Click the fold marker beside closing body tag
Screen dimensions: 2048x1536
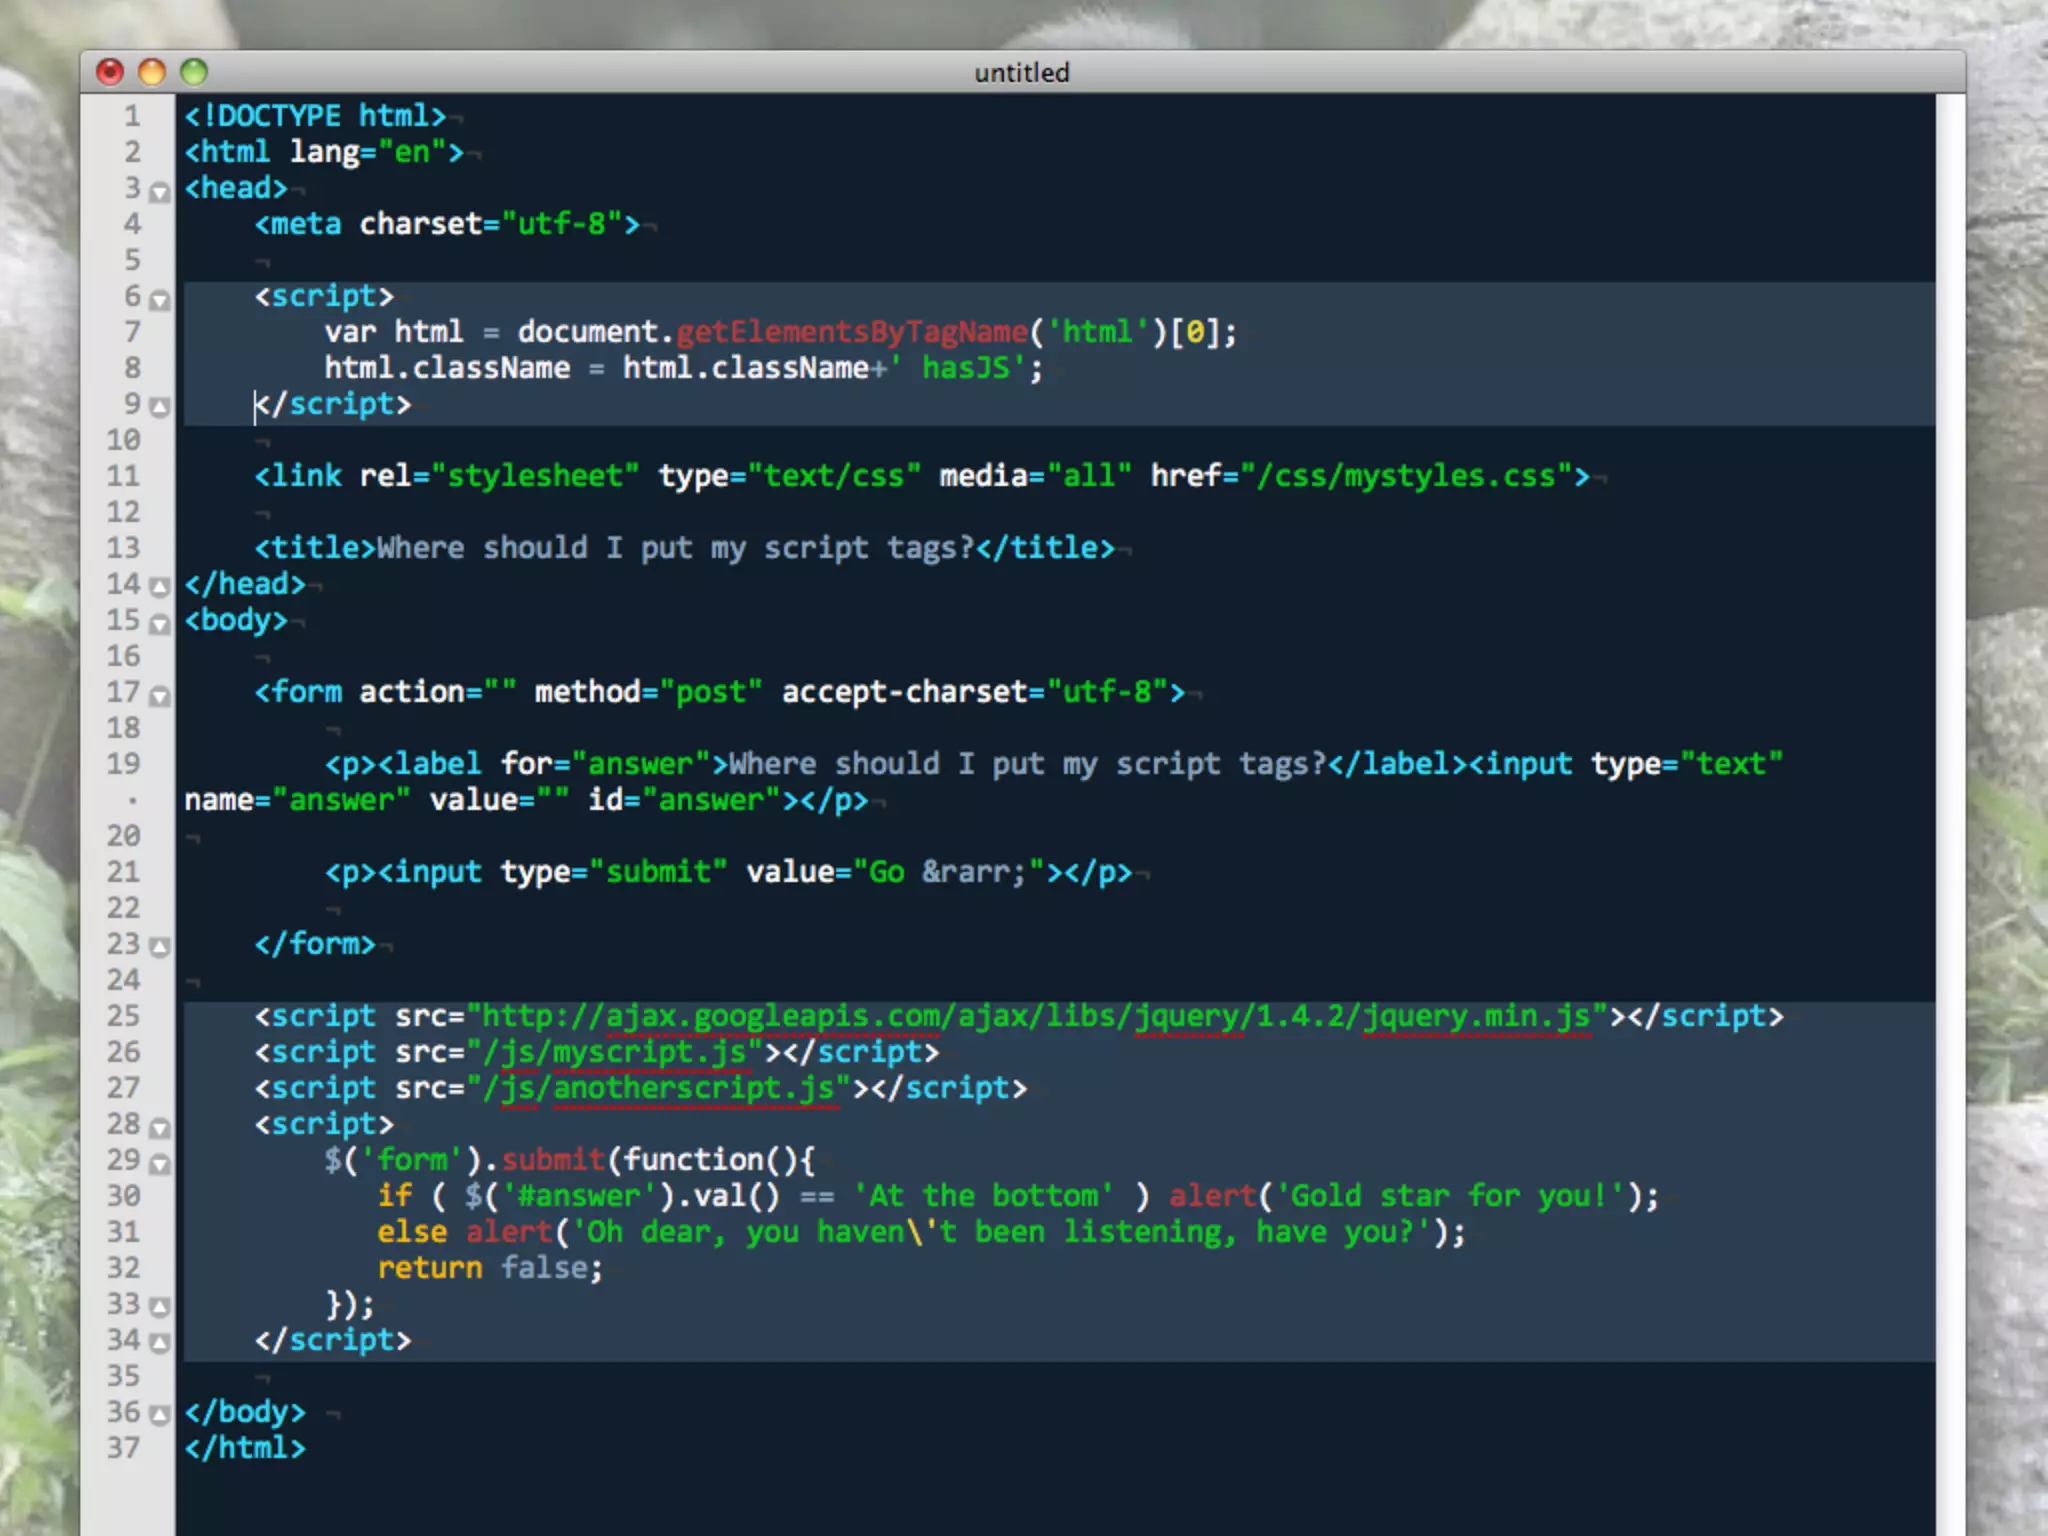click(159, 1414)
